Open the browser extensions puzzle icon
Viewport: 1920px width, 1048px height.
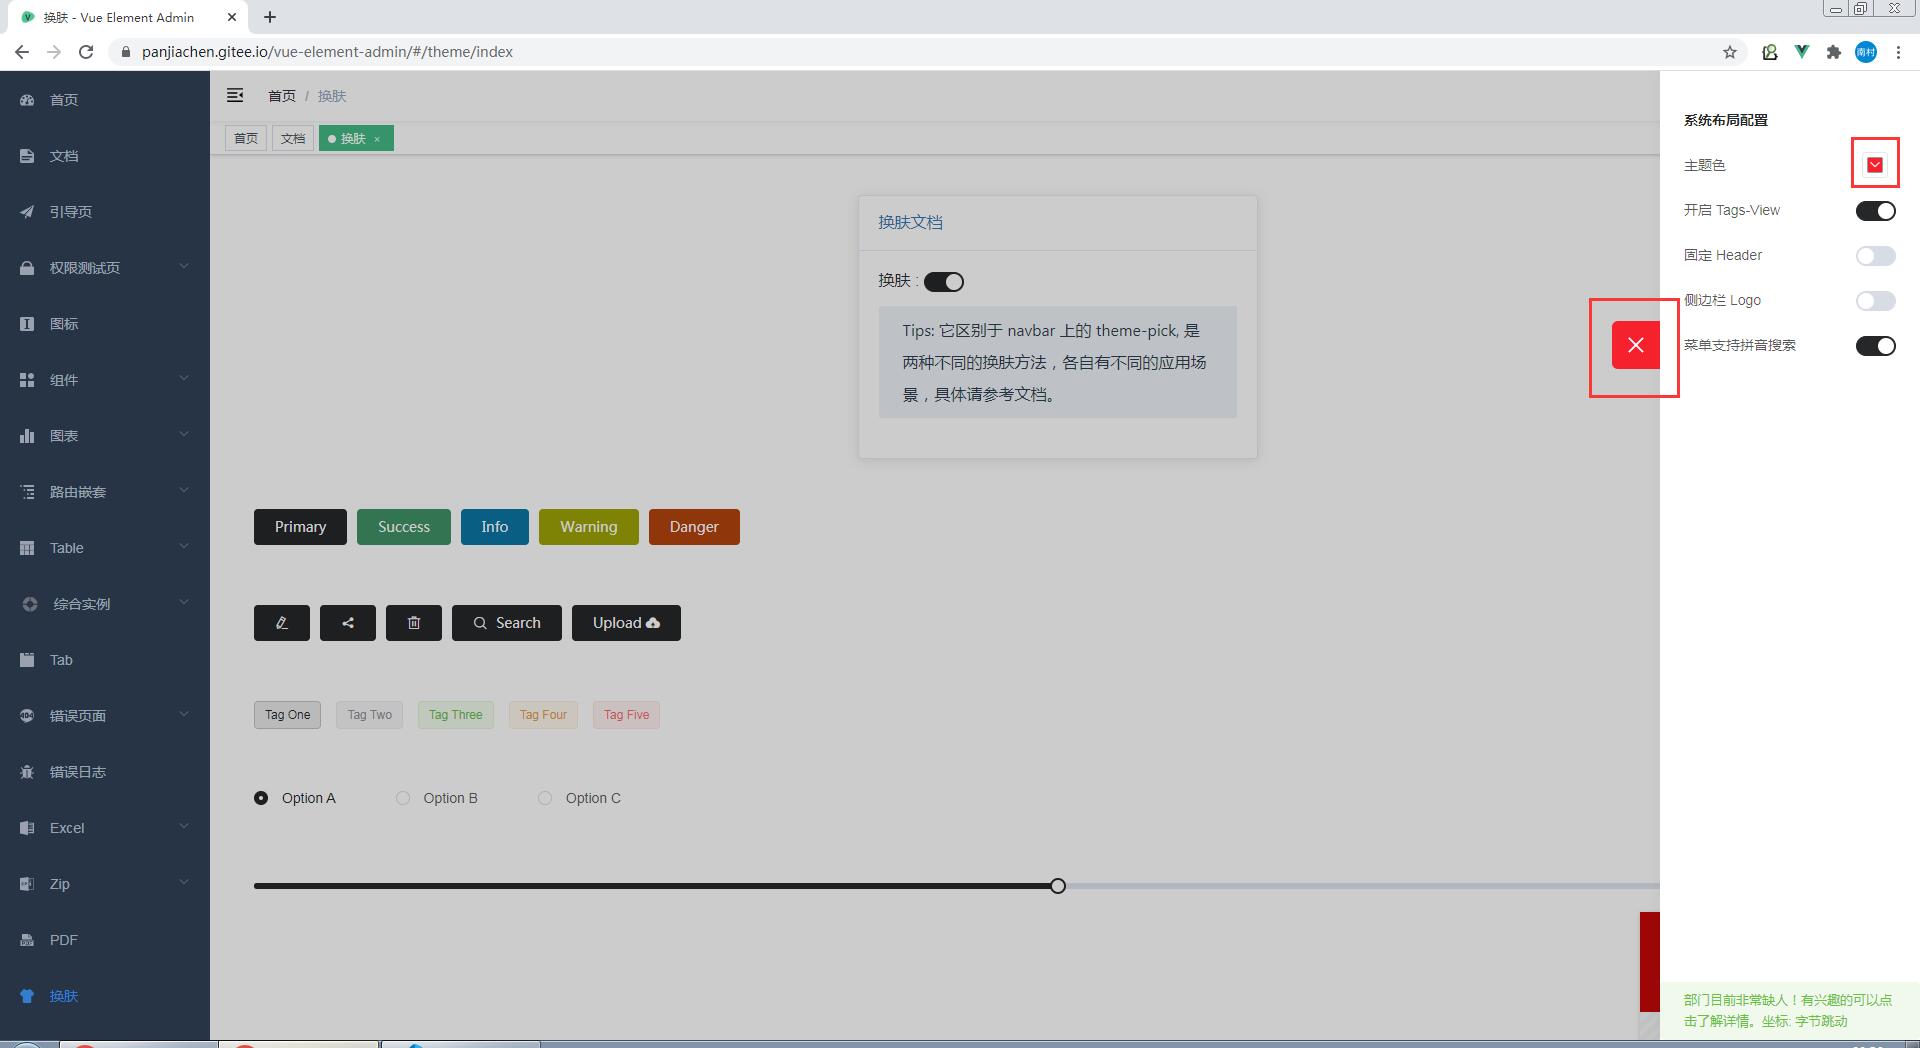coord(1834,52)
